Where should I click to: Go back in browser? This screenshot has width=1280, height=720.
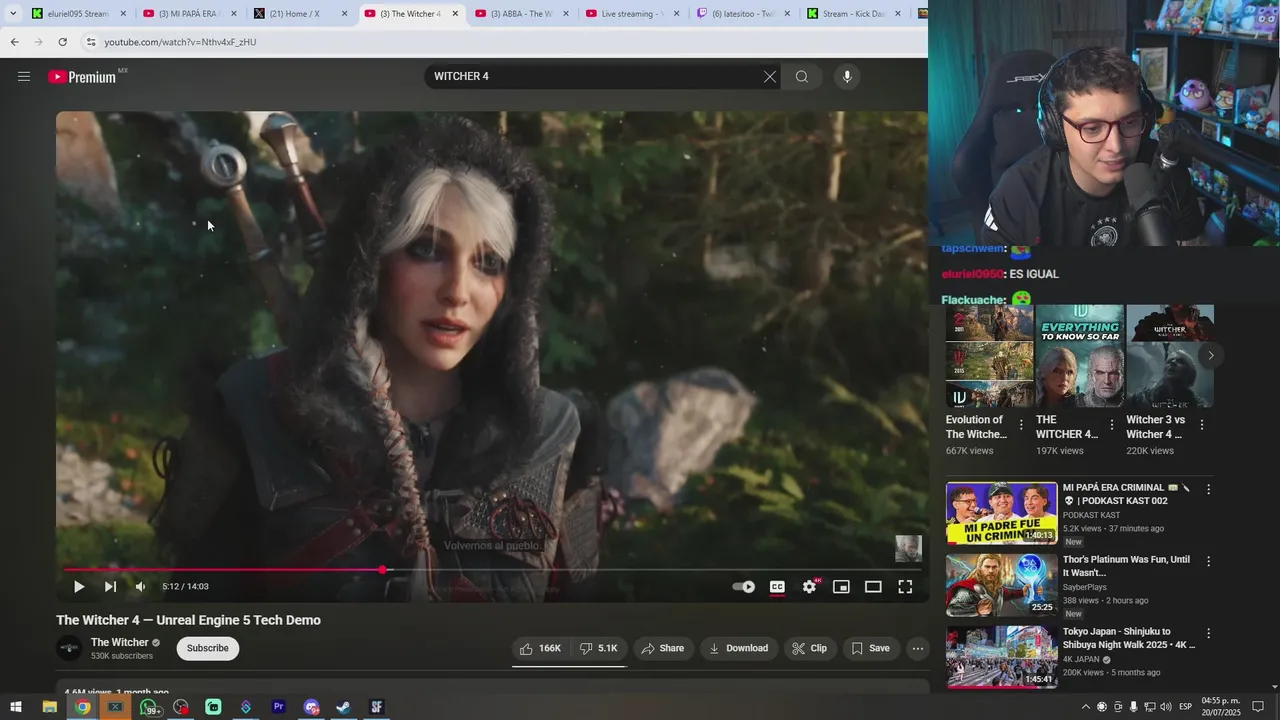point(14,42)
